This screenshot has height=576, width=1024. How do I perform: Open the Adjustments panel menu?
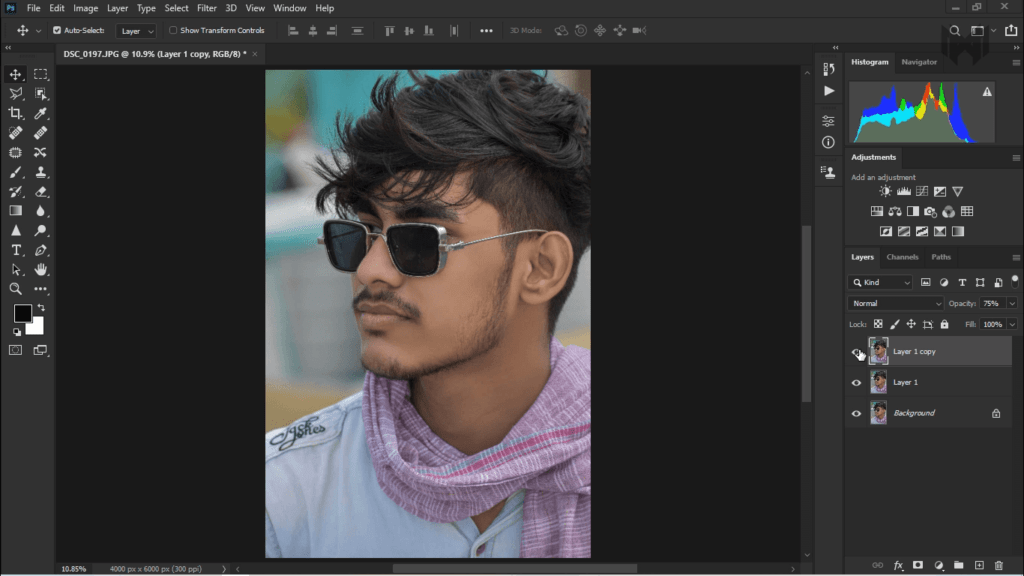click(1016, 157)
